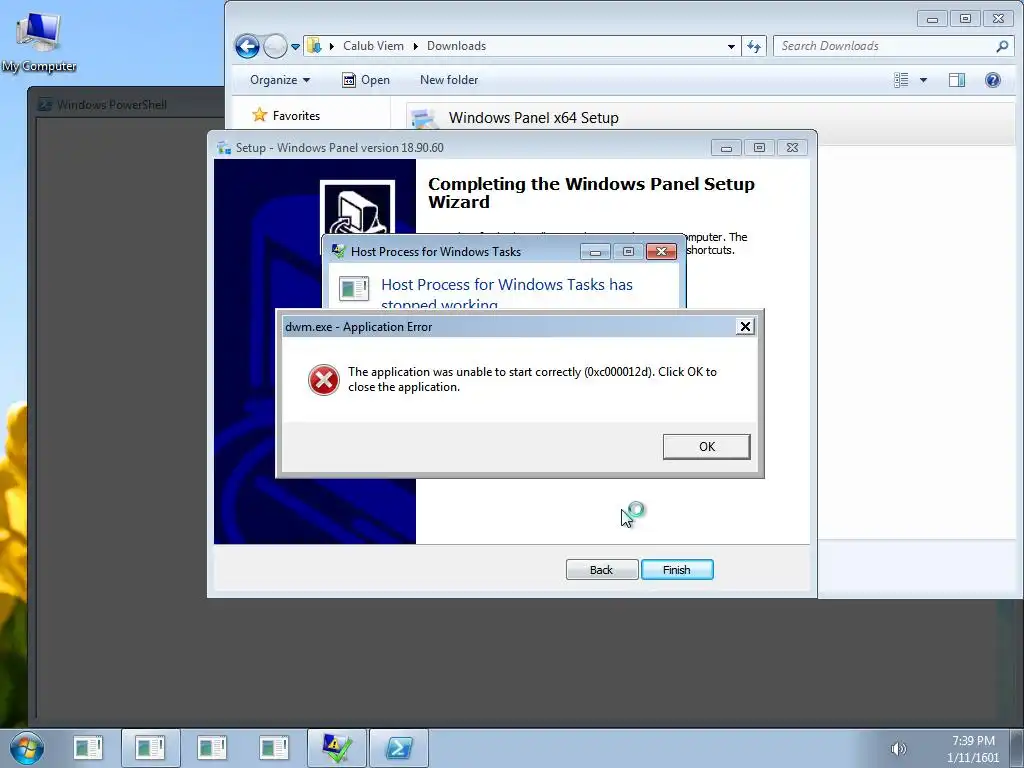Click the fourth program icon in the taskbar
Viewport: 1024px width, 768px height.
274,748
